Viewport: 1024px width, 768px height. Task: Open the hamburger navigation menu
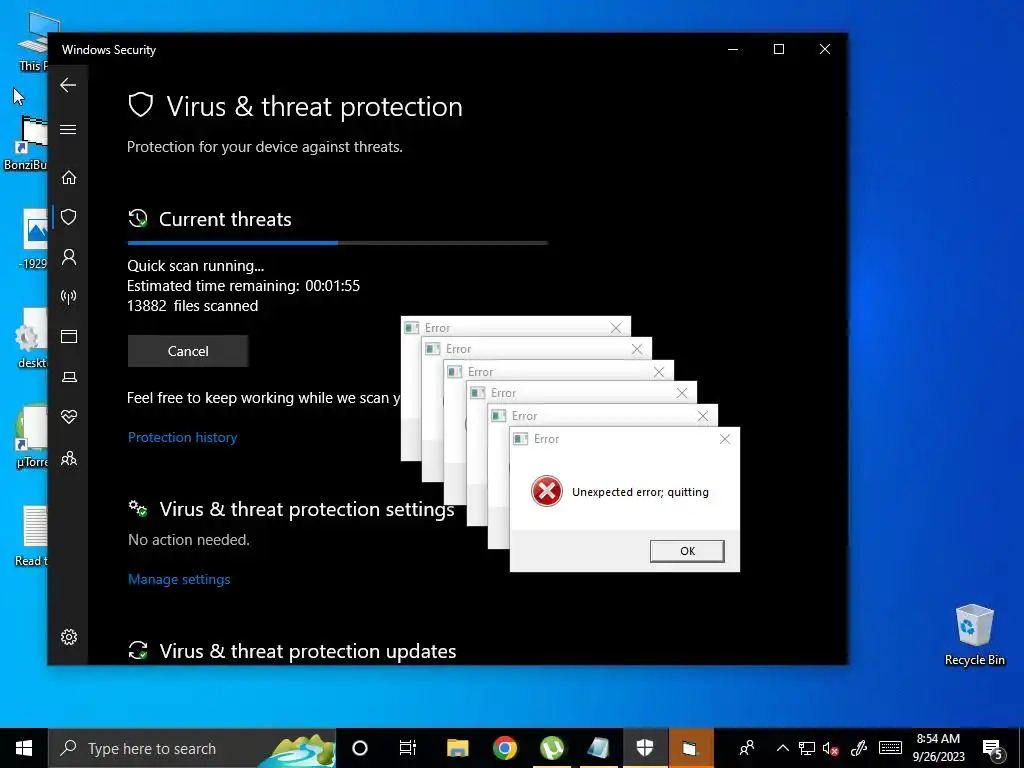click(68, 129)
